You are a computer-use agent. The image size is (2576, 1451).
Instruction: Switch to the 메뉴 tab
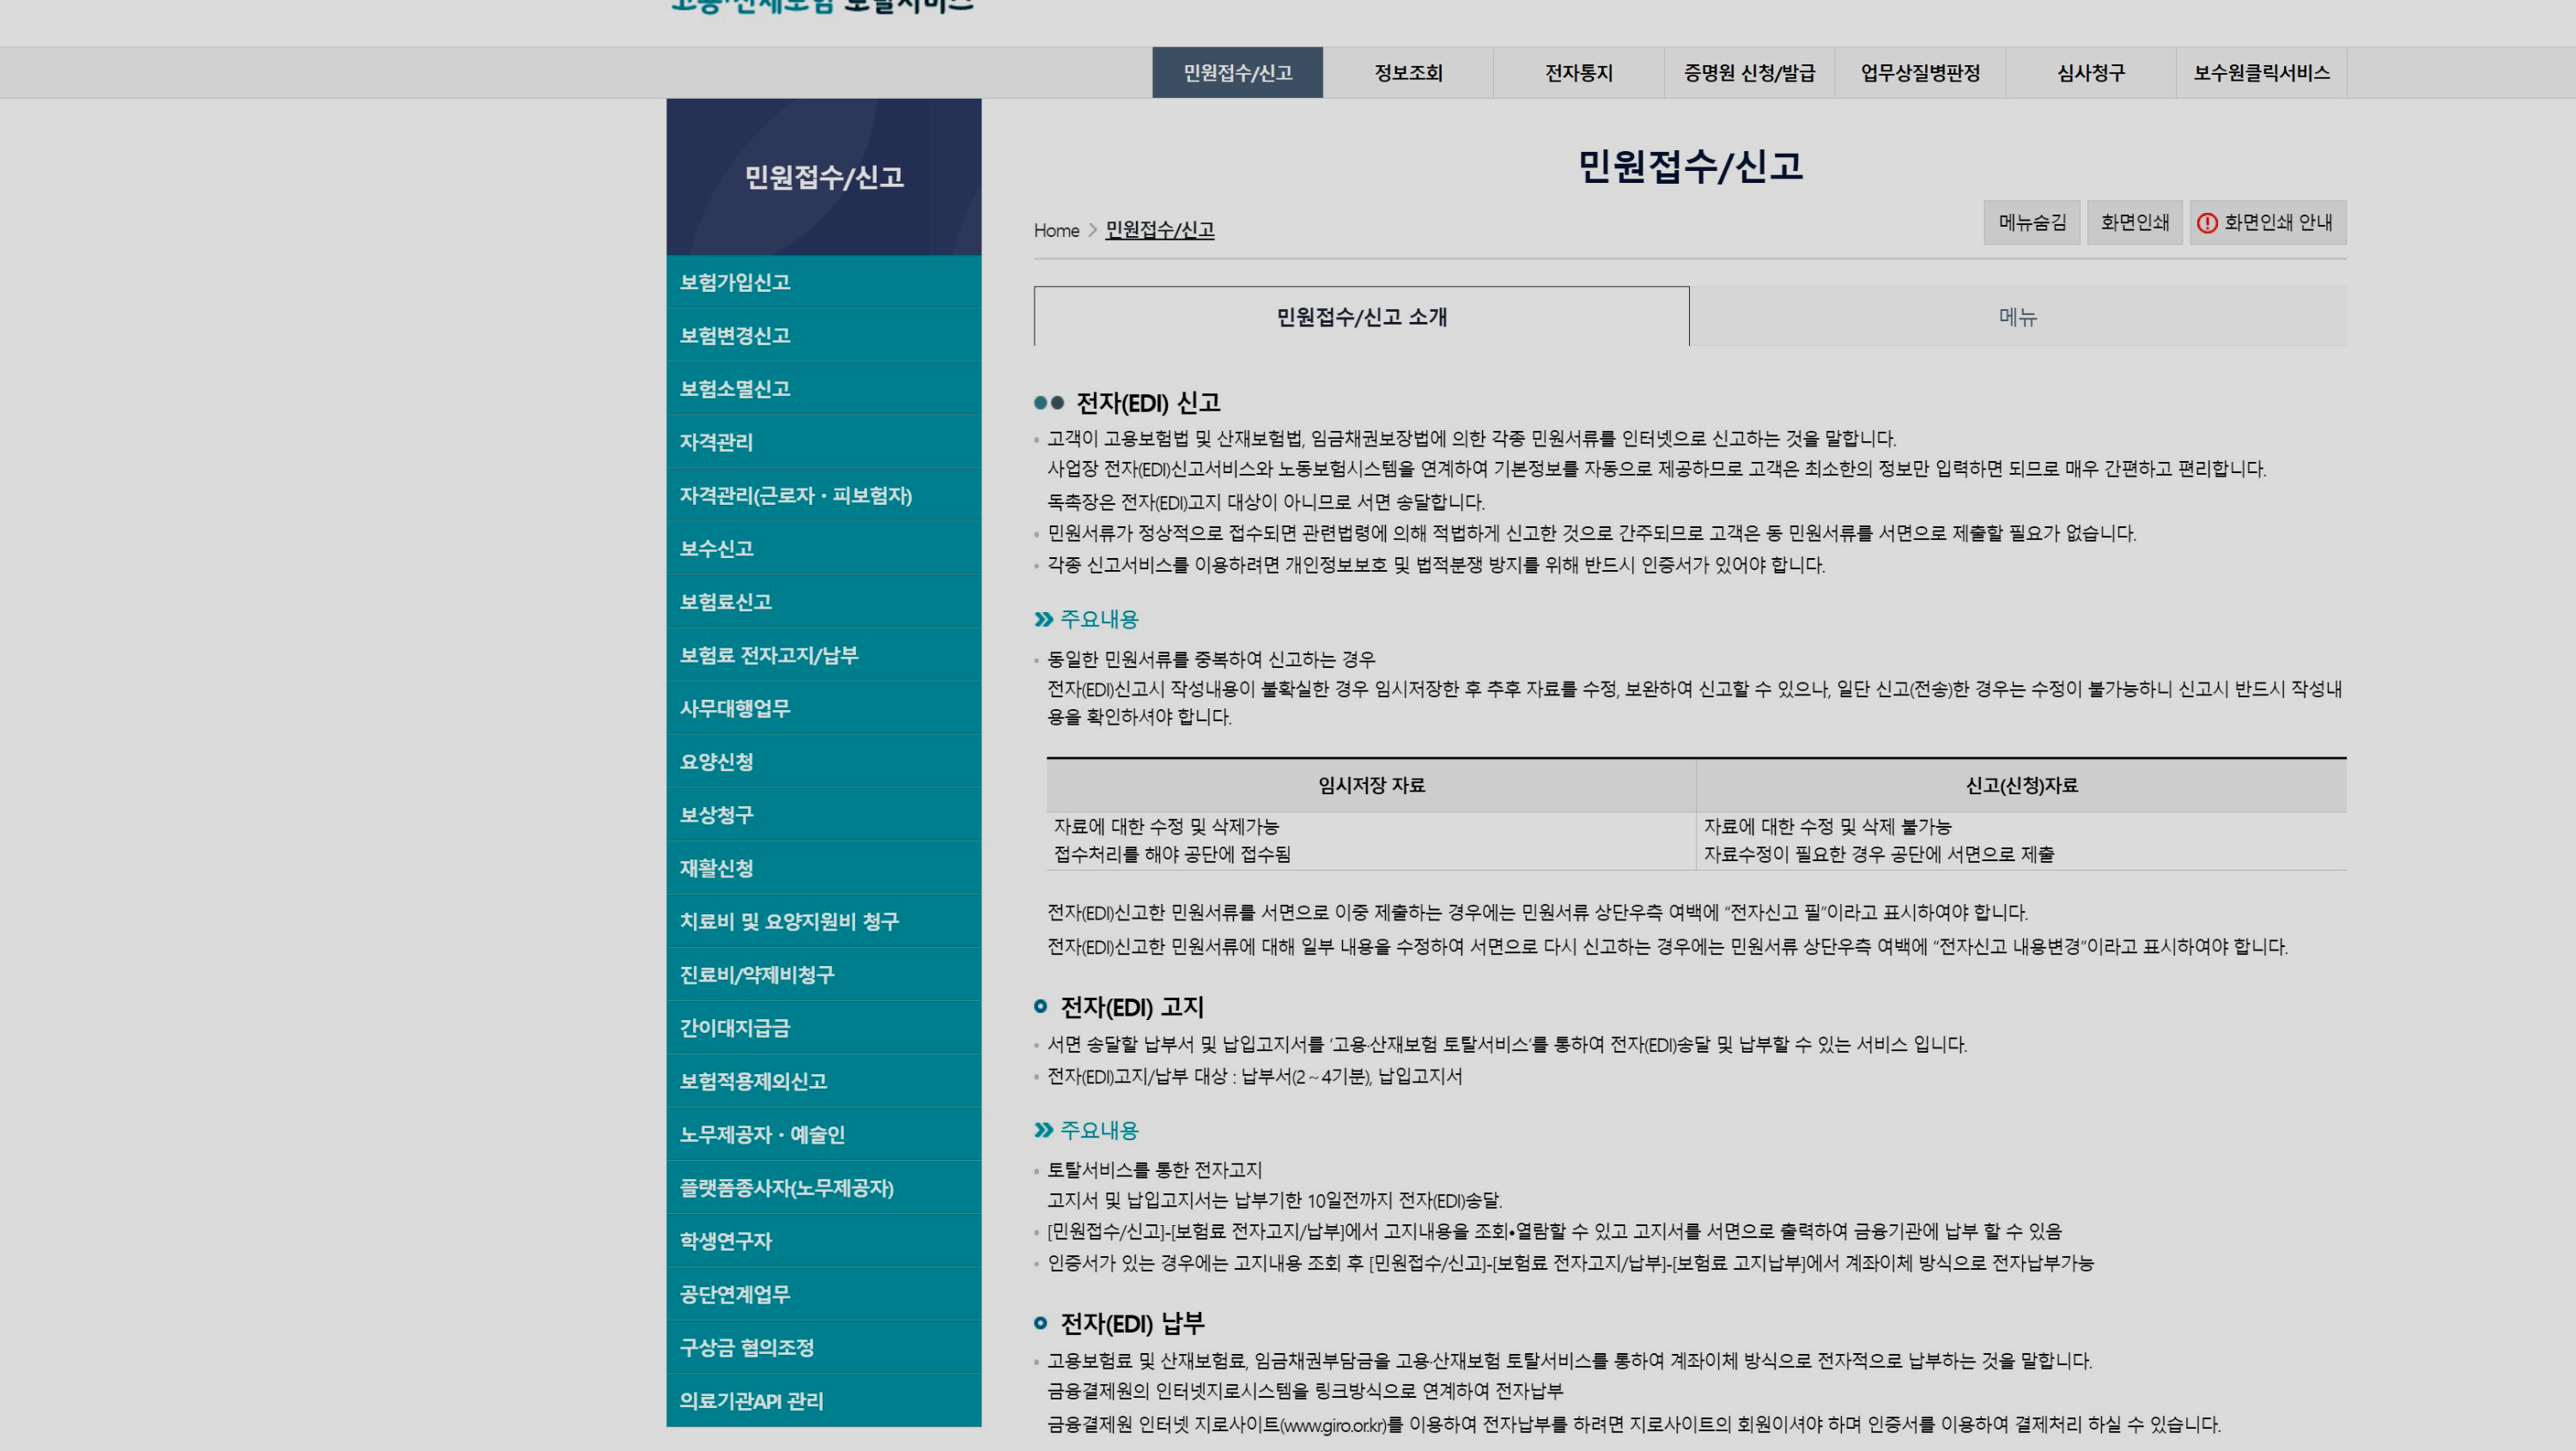tap(2017, 317)
